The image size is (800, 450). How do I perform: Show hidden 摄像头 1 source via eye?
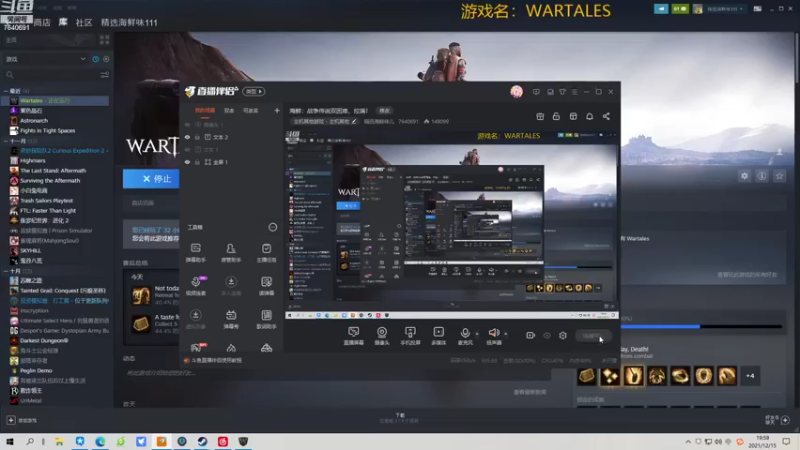tap(187, 124)
